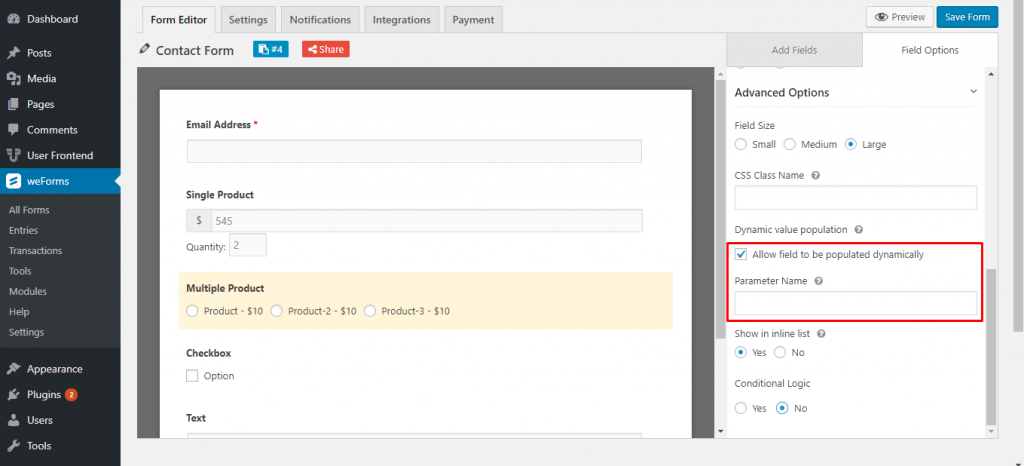Click the Users person icon
1024x466 pixels.
13,420
